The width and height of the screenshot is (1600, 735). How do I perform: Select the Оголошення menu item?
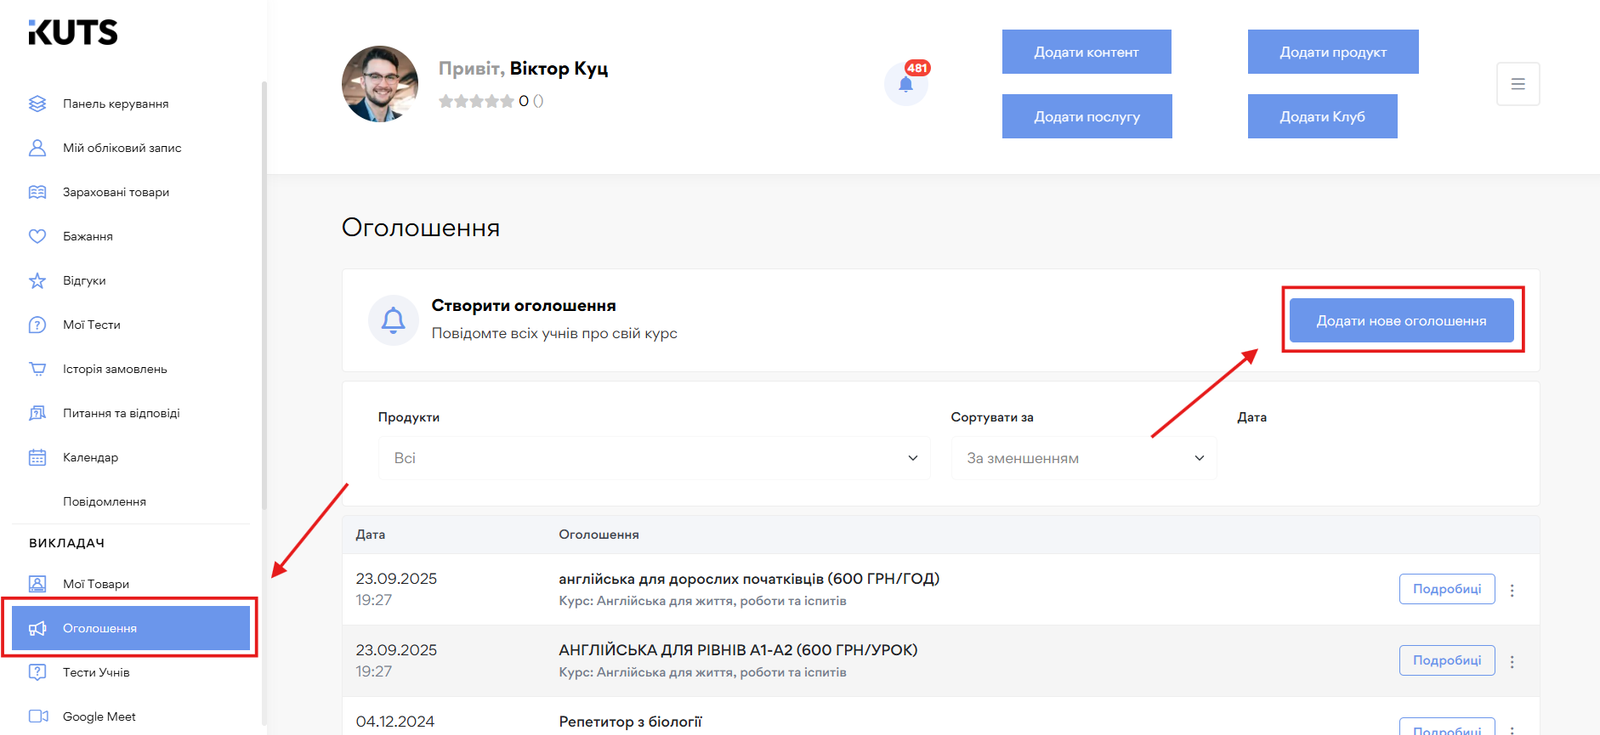(131, 628)
